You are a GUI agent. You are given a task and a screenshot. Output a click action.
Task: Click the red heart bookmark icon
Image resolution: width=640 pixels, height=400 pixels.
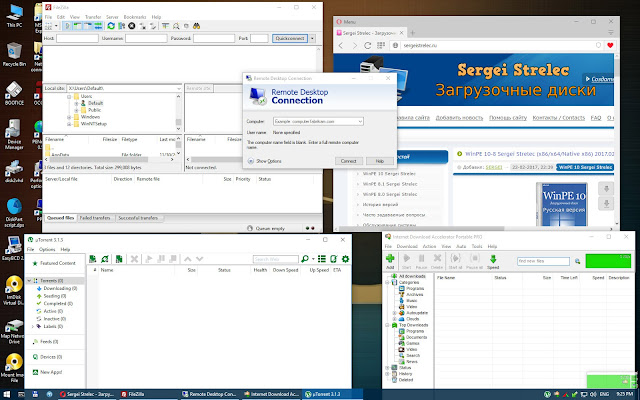[610, 45]
